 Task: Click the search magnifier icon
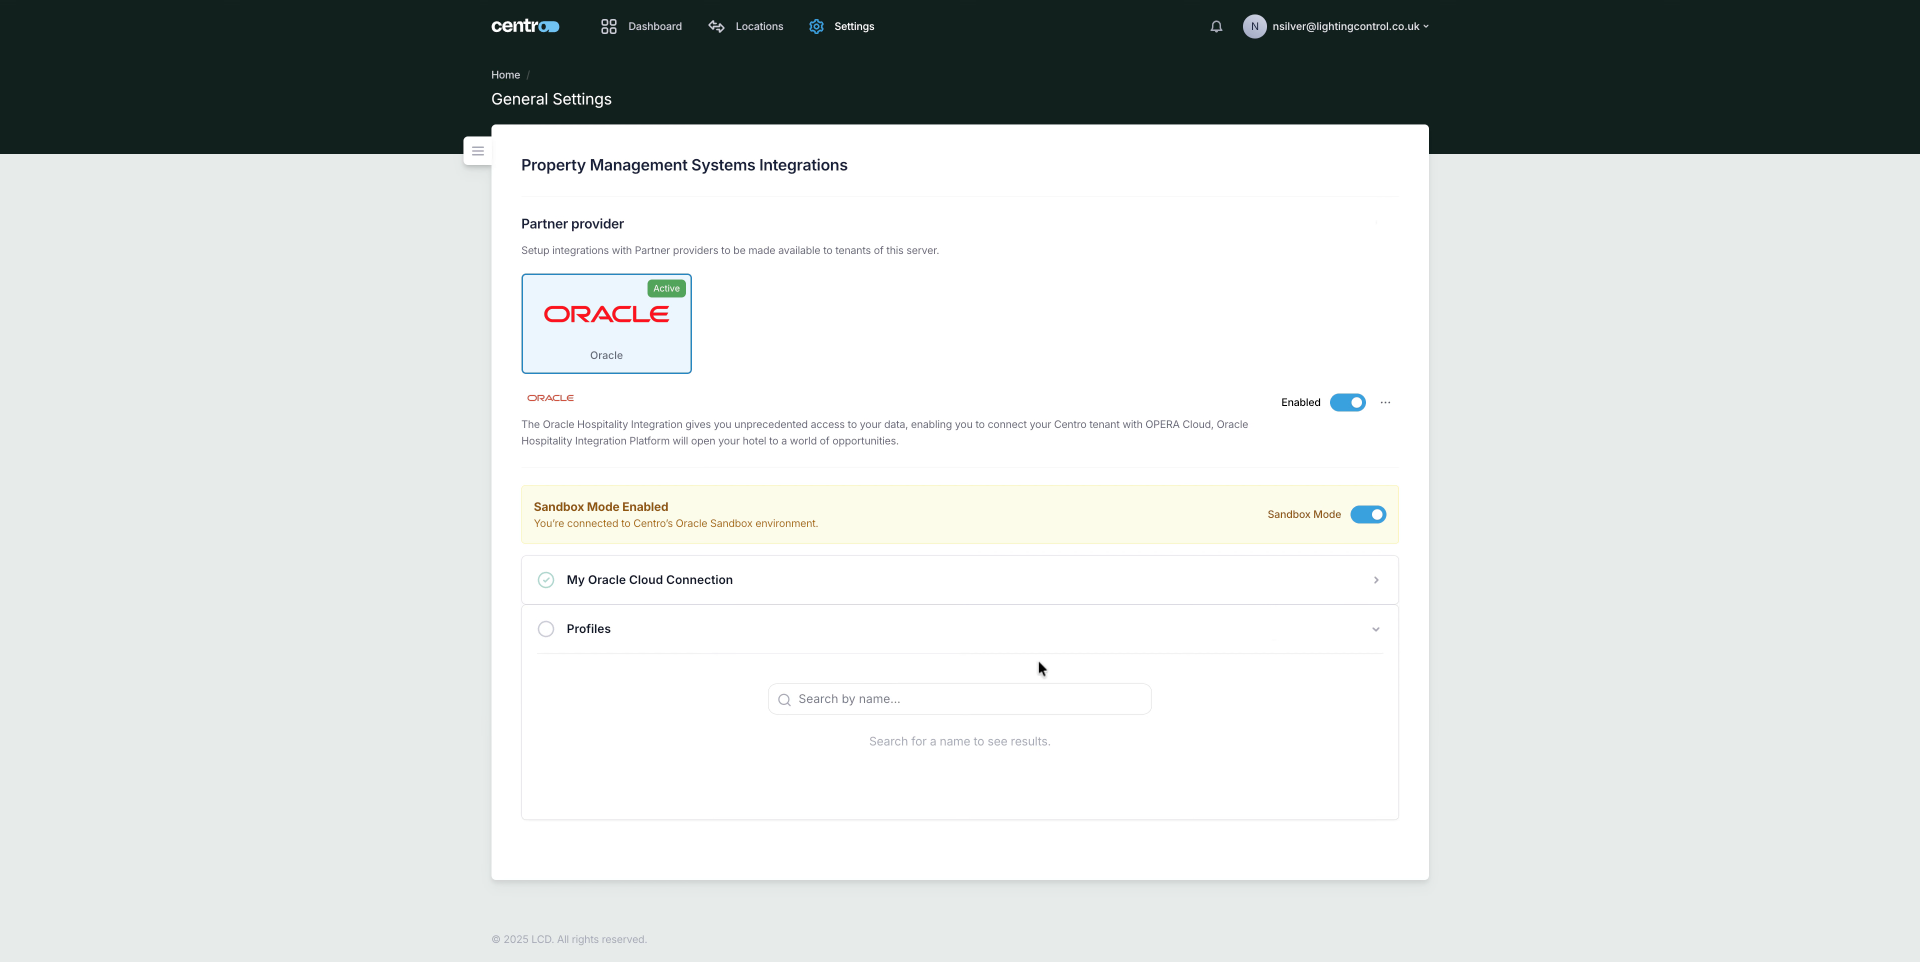(785, 699)
